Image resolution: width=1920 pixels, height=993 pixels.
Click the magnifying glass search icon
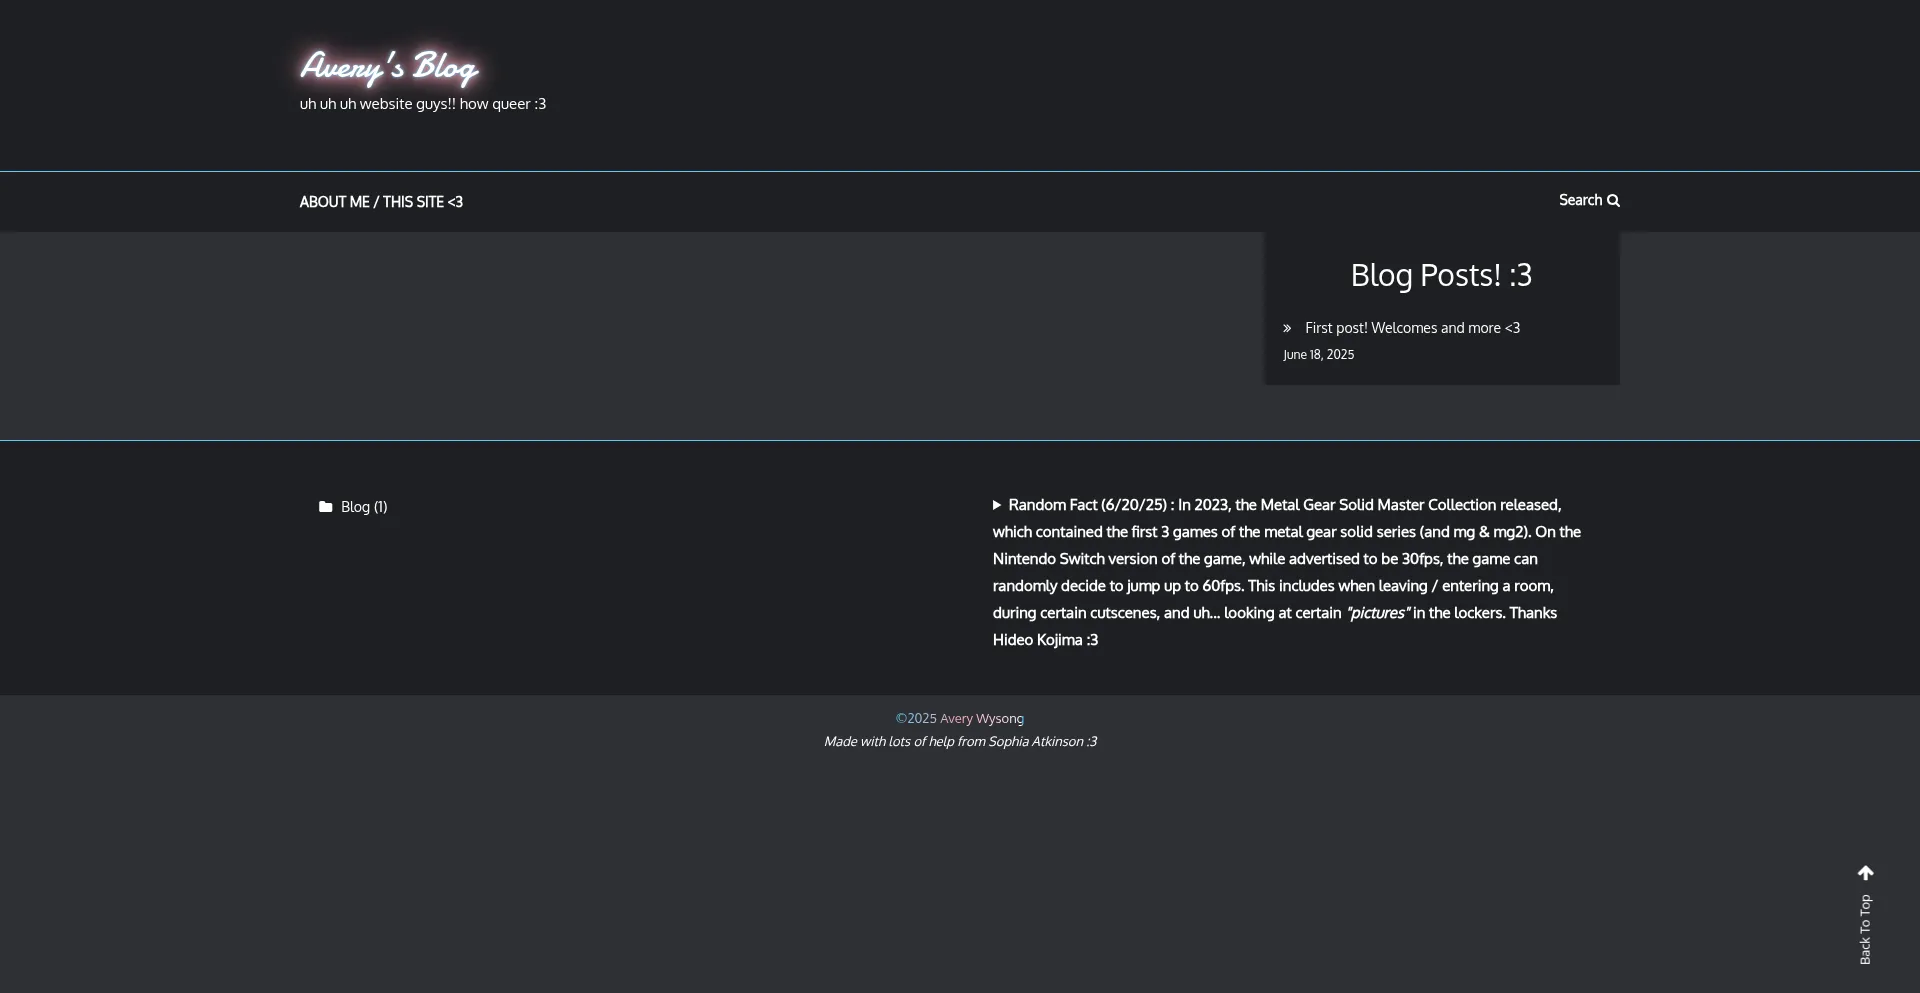[x=1613, y=201]
